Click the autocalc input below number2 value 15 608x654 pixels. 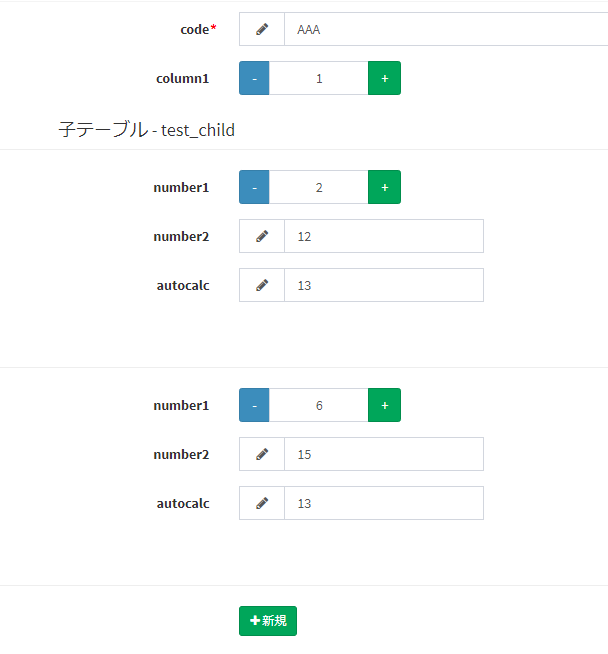tap(384, 503)
